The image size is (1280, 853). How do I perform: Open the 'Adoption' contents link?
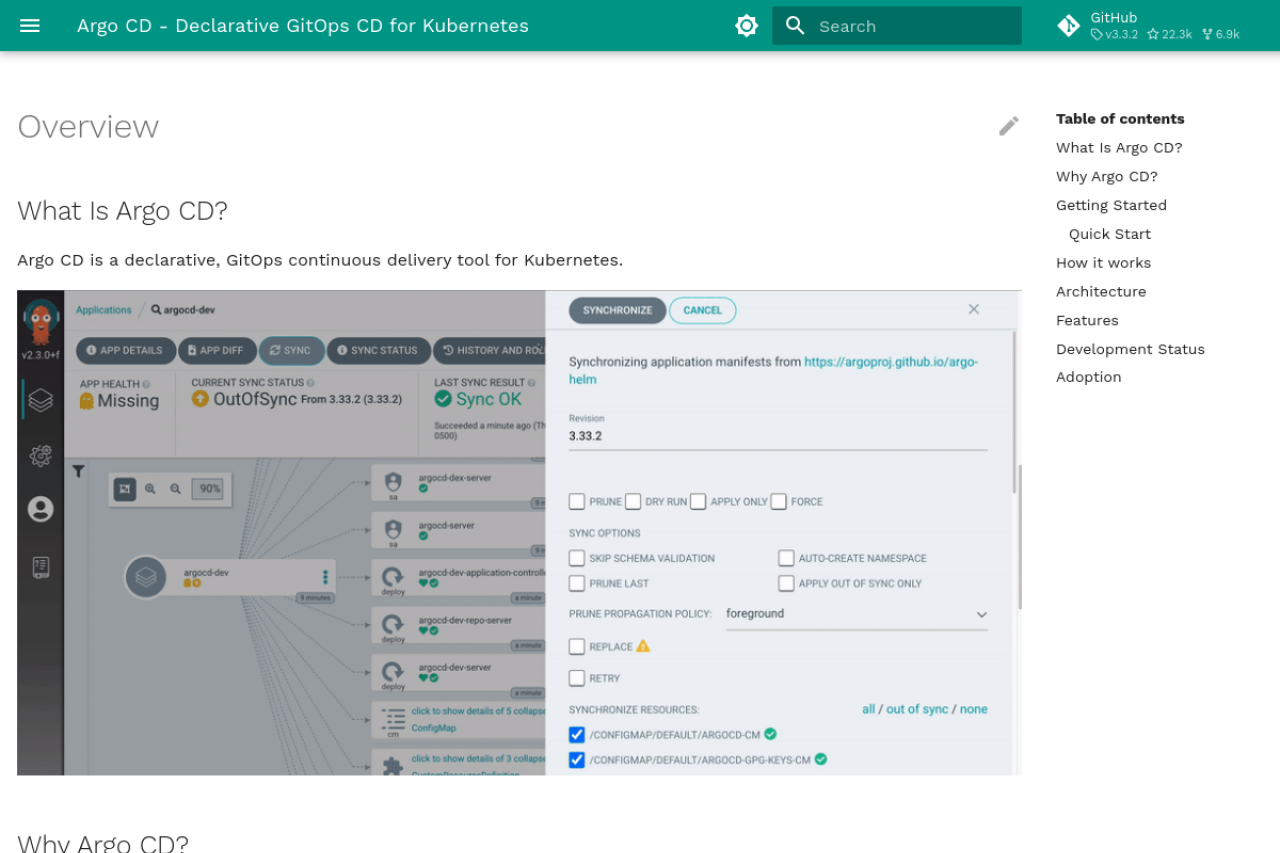[x=1088, y=377]
